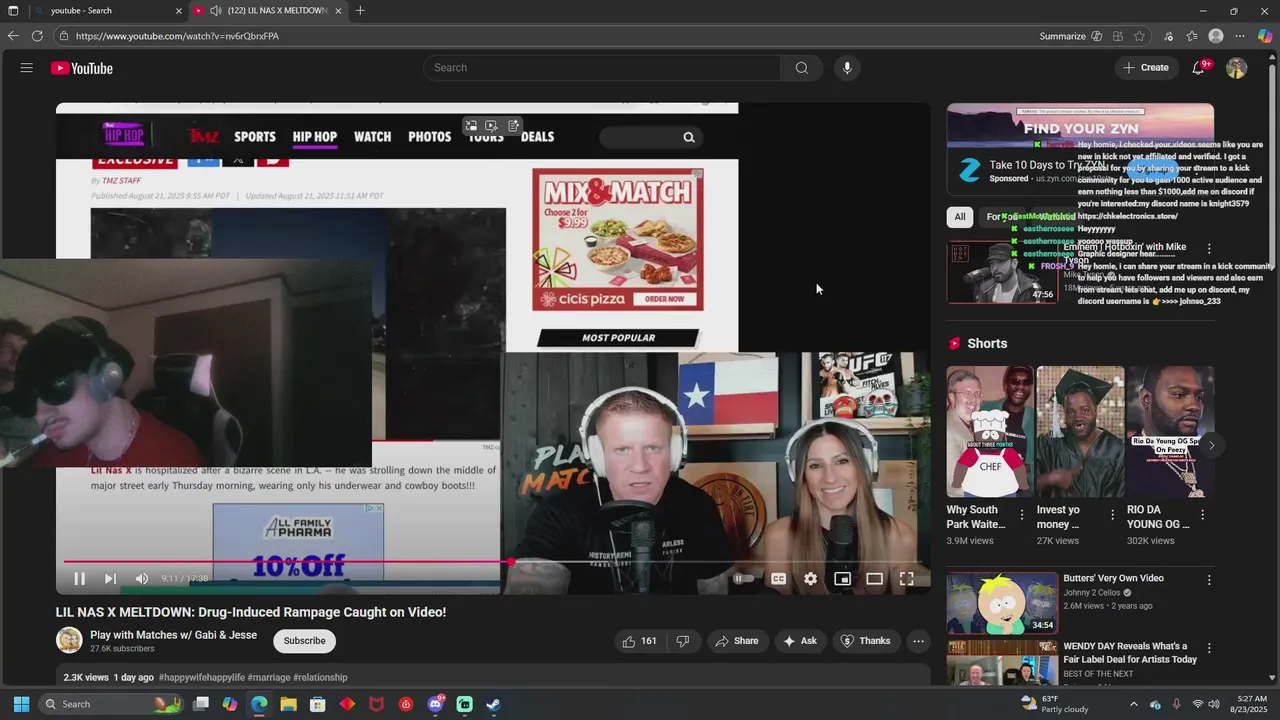The image size is (1280, 720).
Task: Mute the video volume
Action: click(x=142, y=578)
